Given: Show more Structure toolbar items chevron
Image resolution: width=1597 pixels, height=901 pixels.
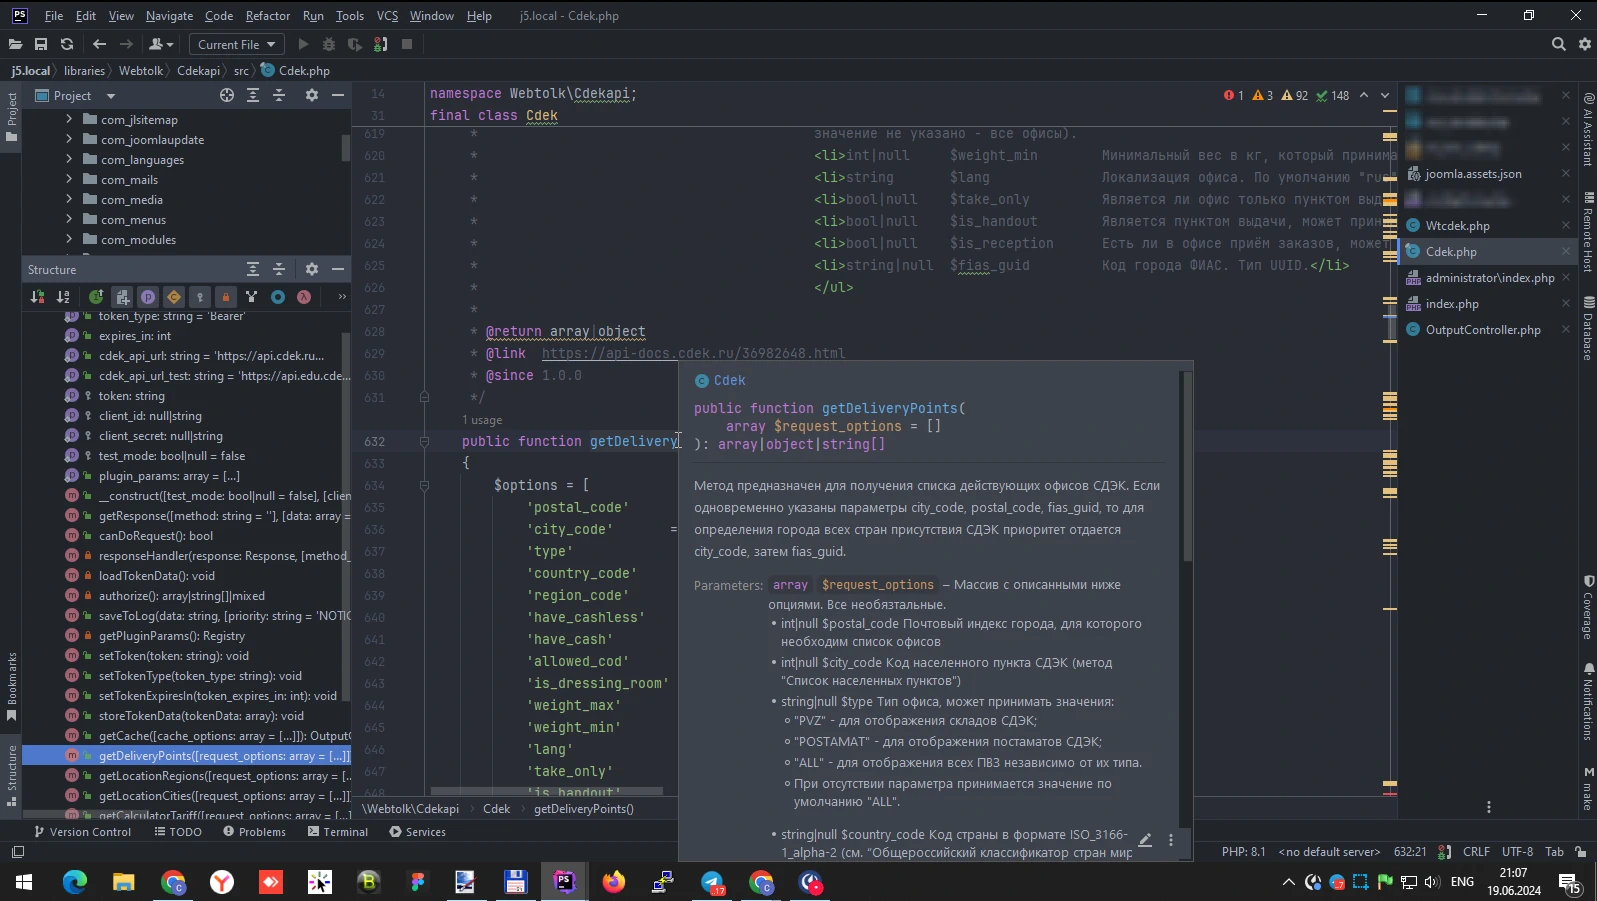Looking at the screenshot, I should (x=342, y=297).
